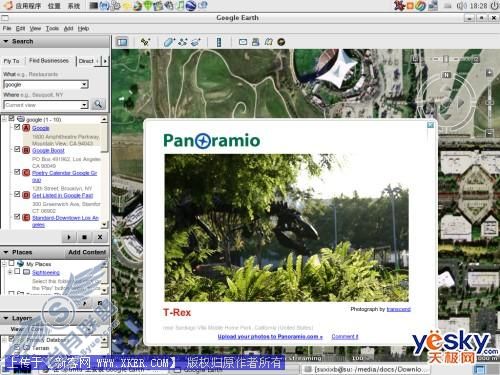This screenshot has height=375, width=500.
Task: Click the red C marker of Poetry Calendar
Action: (26, 173)
